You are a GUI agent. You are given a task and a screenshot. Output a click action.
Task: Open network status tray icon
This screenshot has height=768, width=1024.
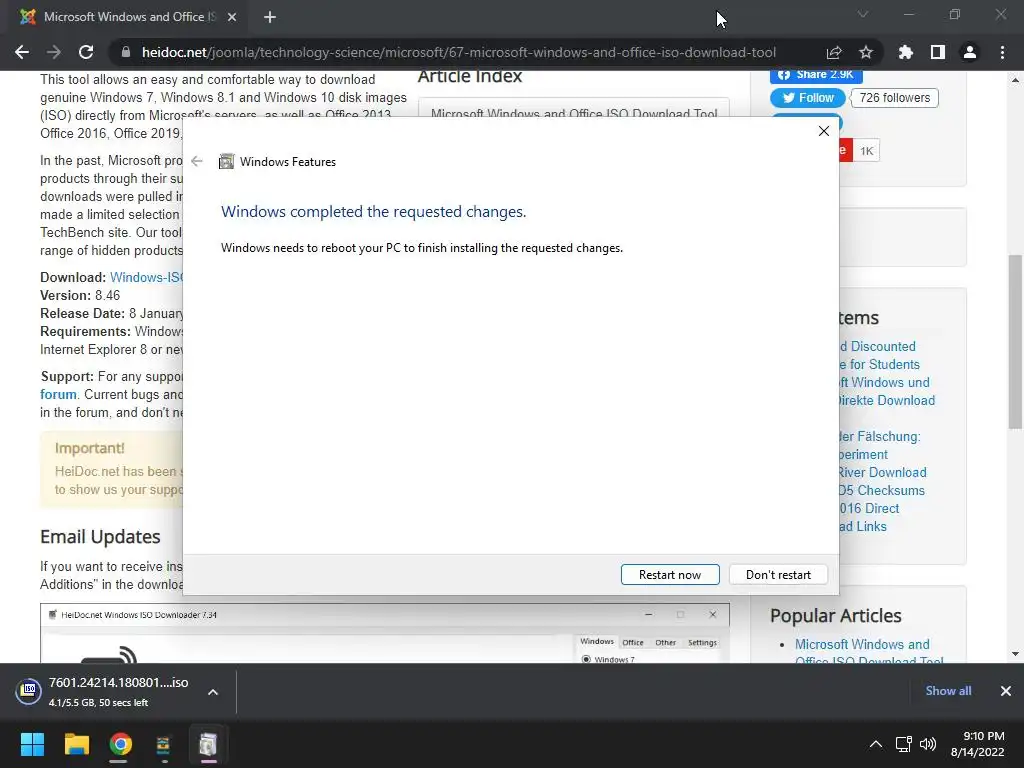(x=904, y=744)
